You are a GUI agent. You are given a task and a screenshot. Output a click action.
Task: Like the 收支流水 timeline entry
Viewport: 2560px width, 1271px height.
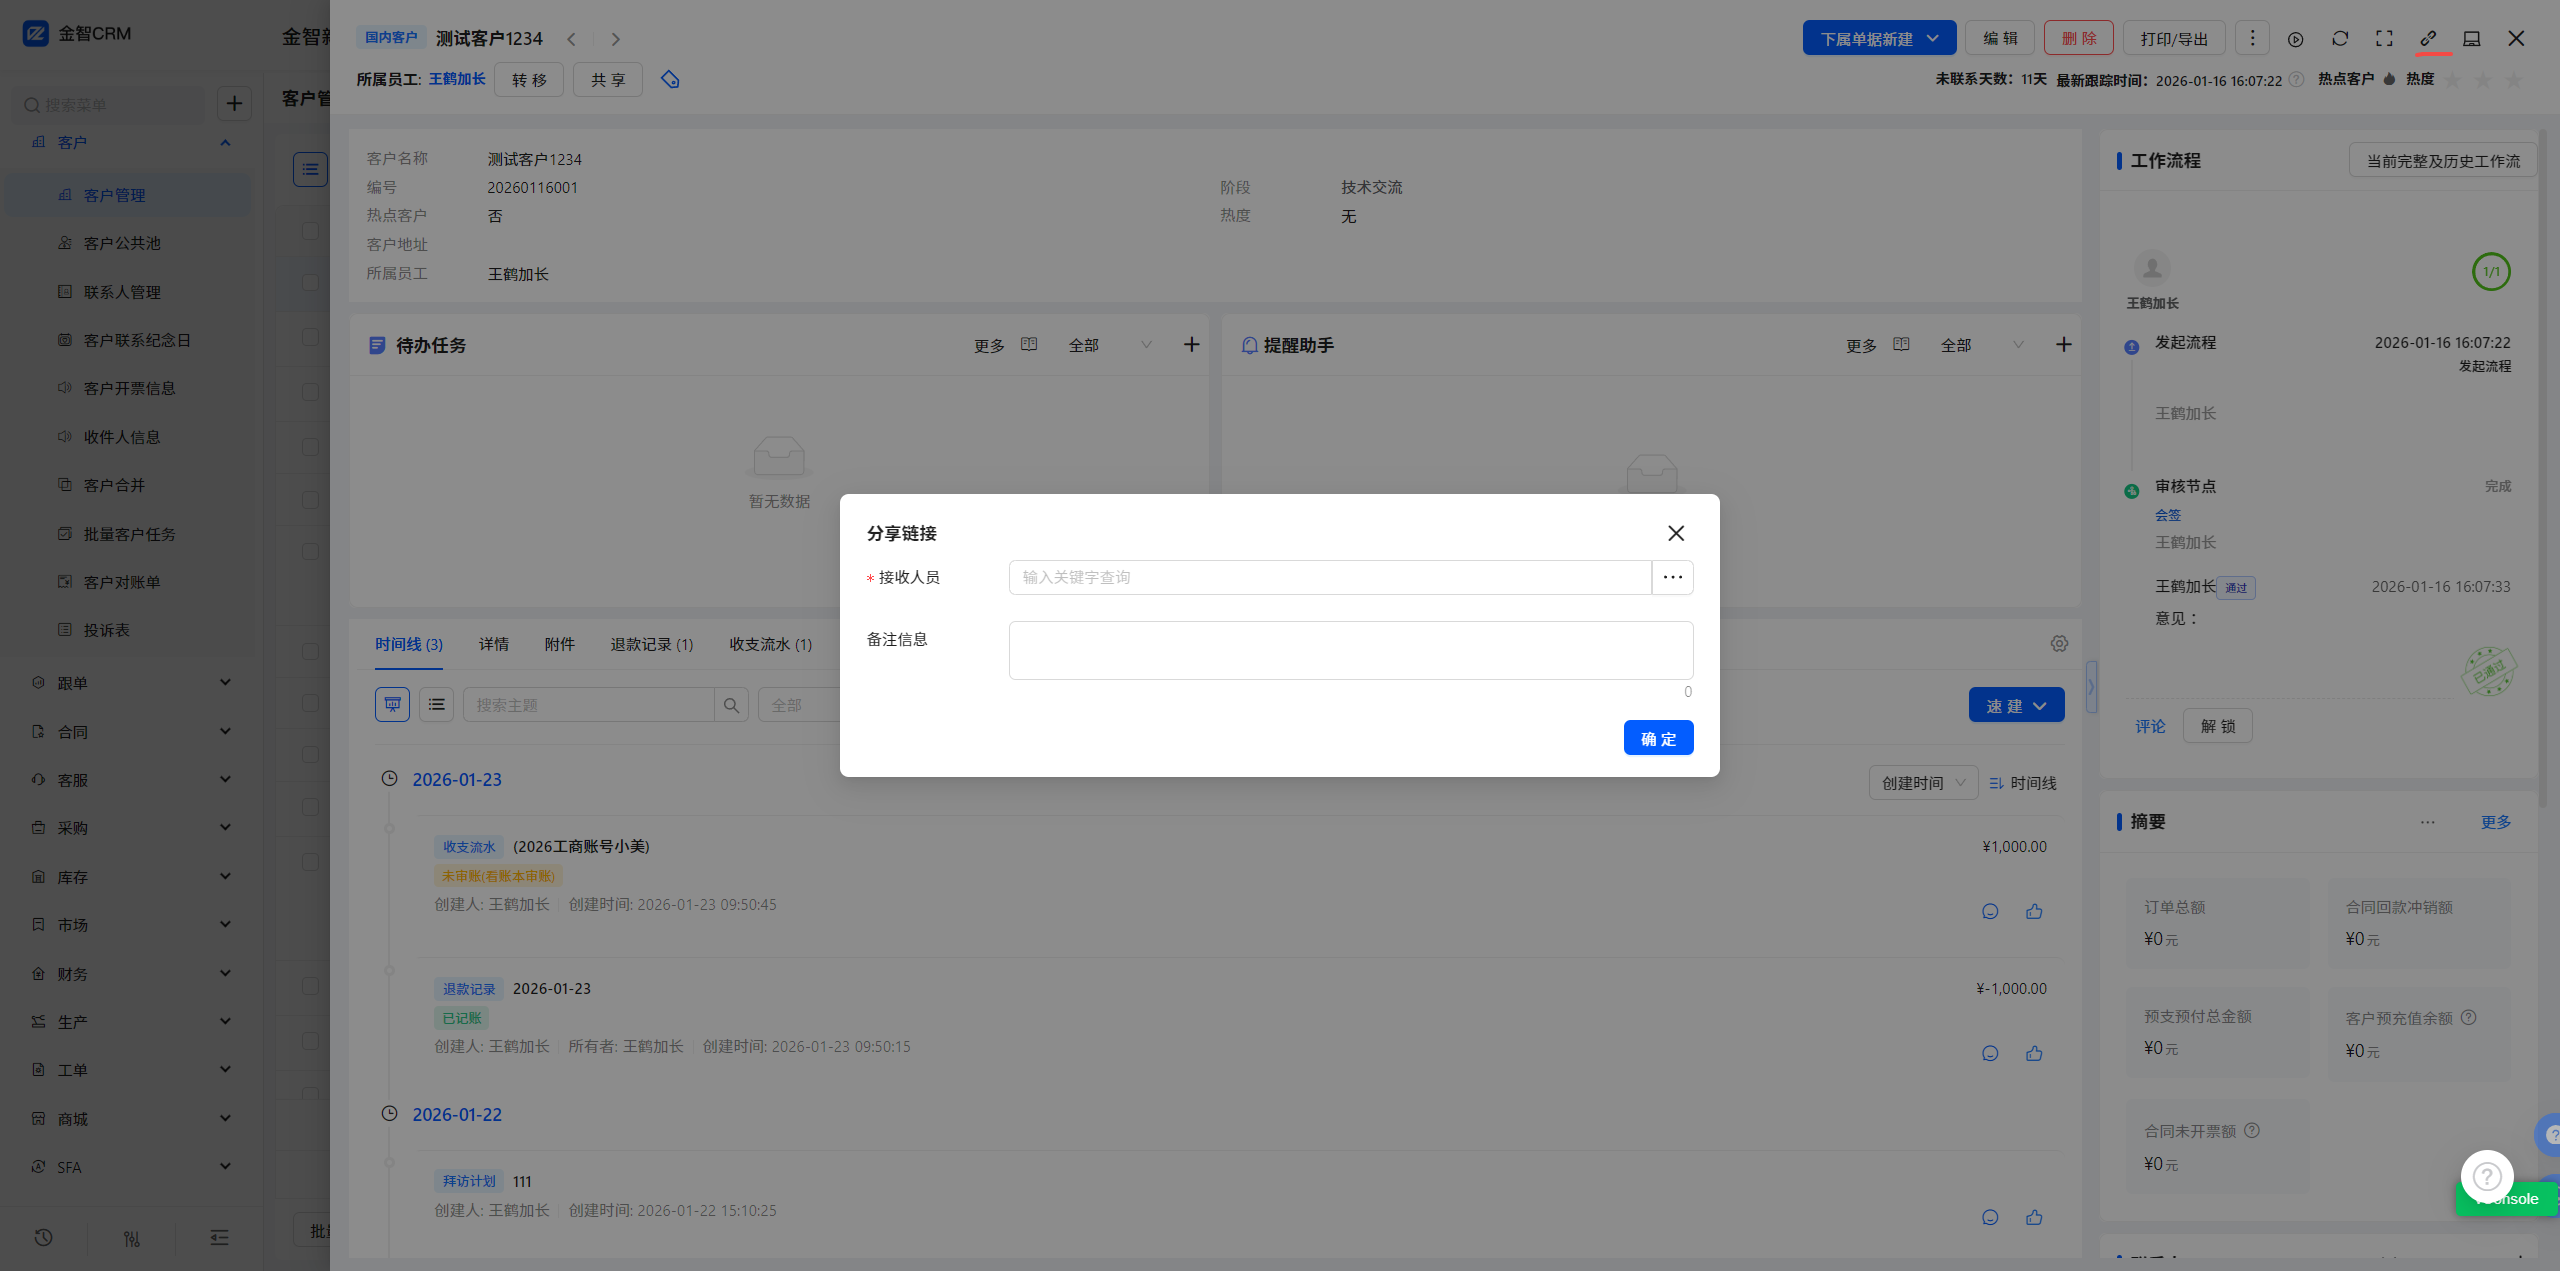[2034, 911]
